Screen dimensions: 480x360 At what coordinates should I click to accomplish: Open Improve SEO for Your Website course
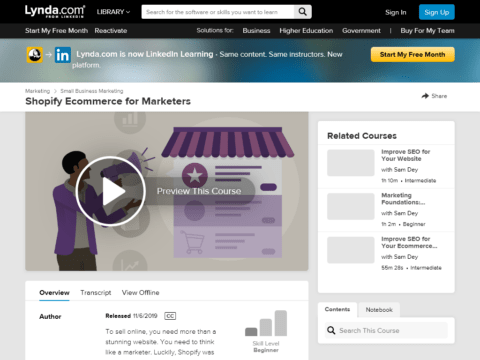[406, 155]
